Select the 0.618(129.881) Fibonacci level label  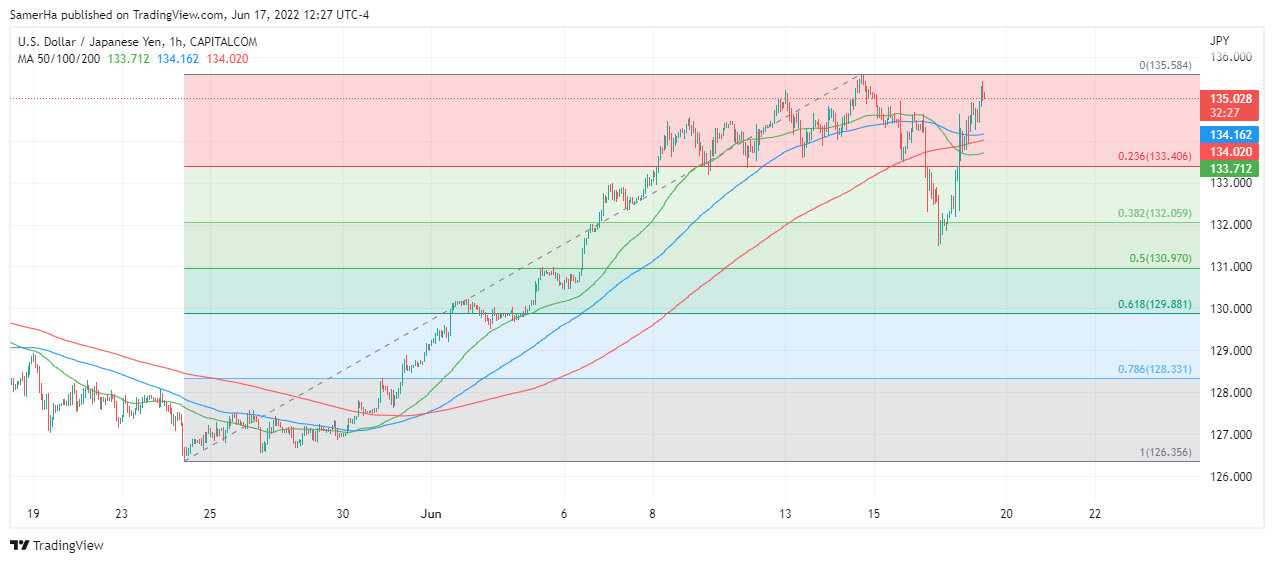pos(1156,304)
